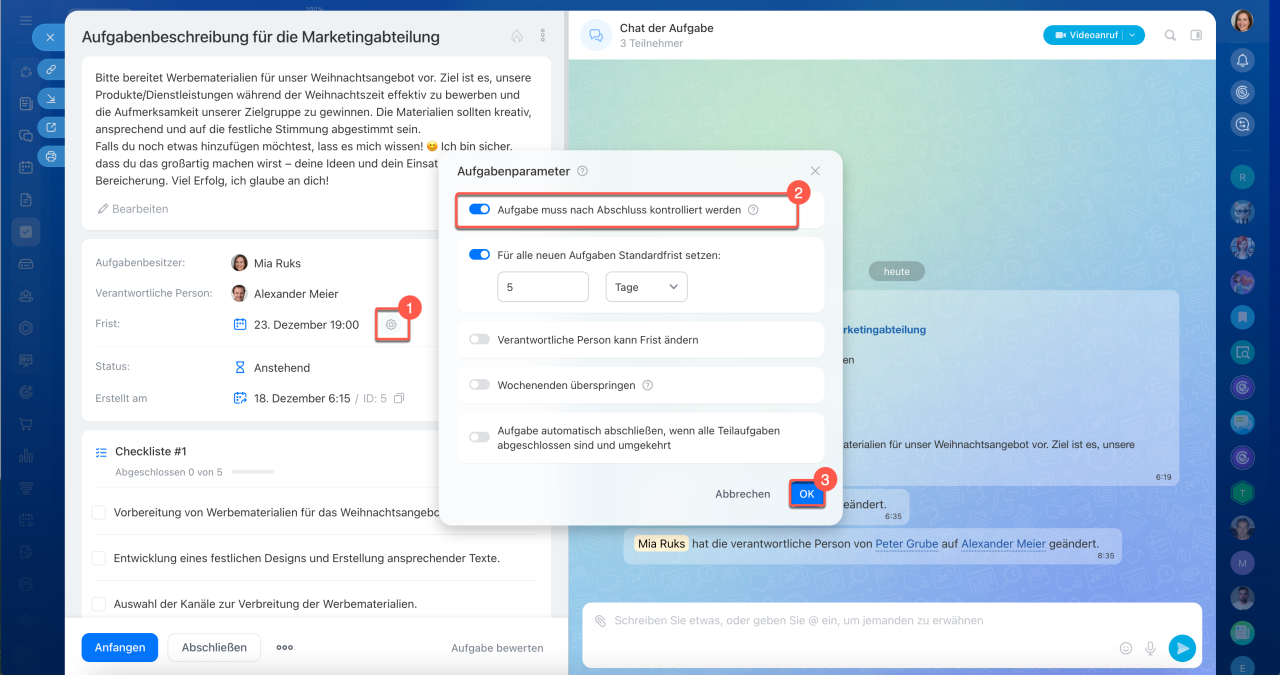
Task: Confirm the parameters with OK
Action: 807,494
